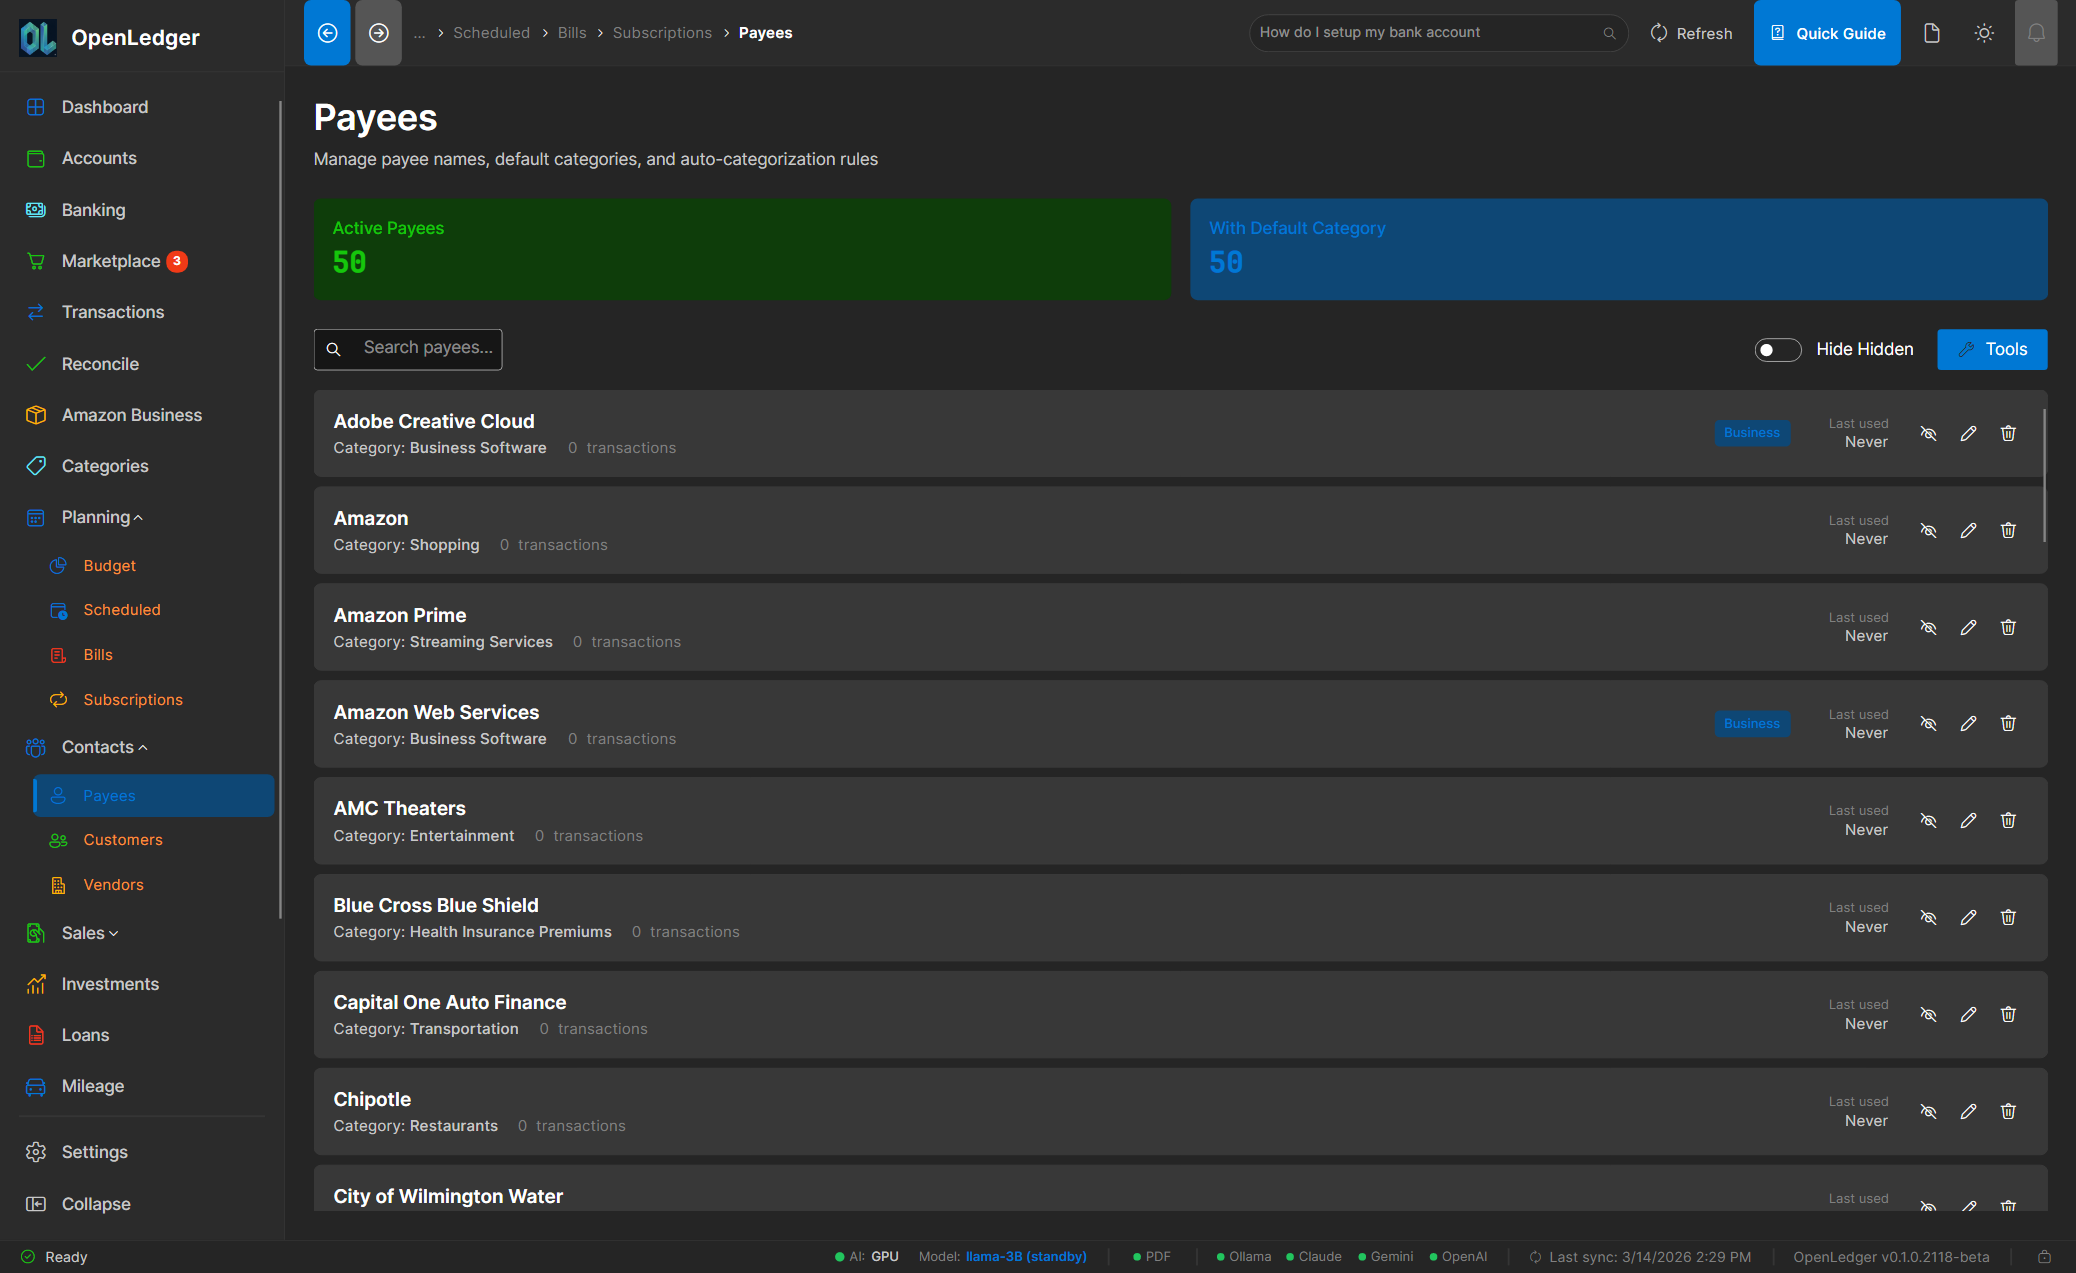Edit the Chipotle payee with pencil icon
This screenshot has width=2076, height=1273.
[1968, 1111]
